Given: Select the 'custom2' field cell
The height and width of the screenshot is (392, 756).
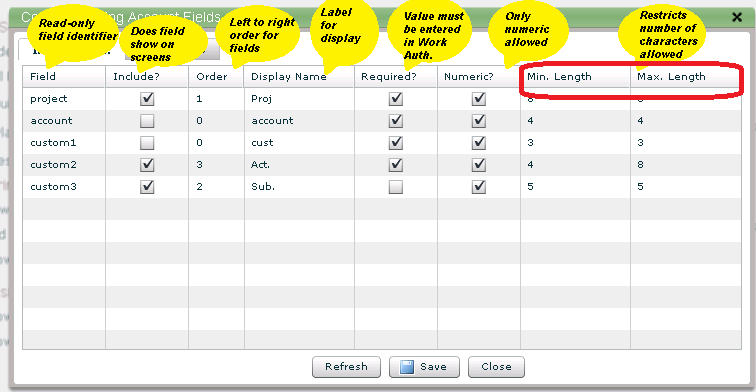Looking at the screenshot, I should [x=64, y=165].
